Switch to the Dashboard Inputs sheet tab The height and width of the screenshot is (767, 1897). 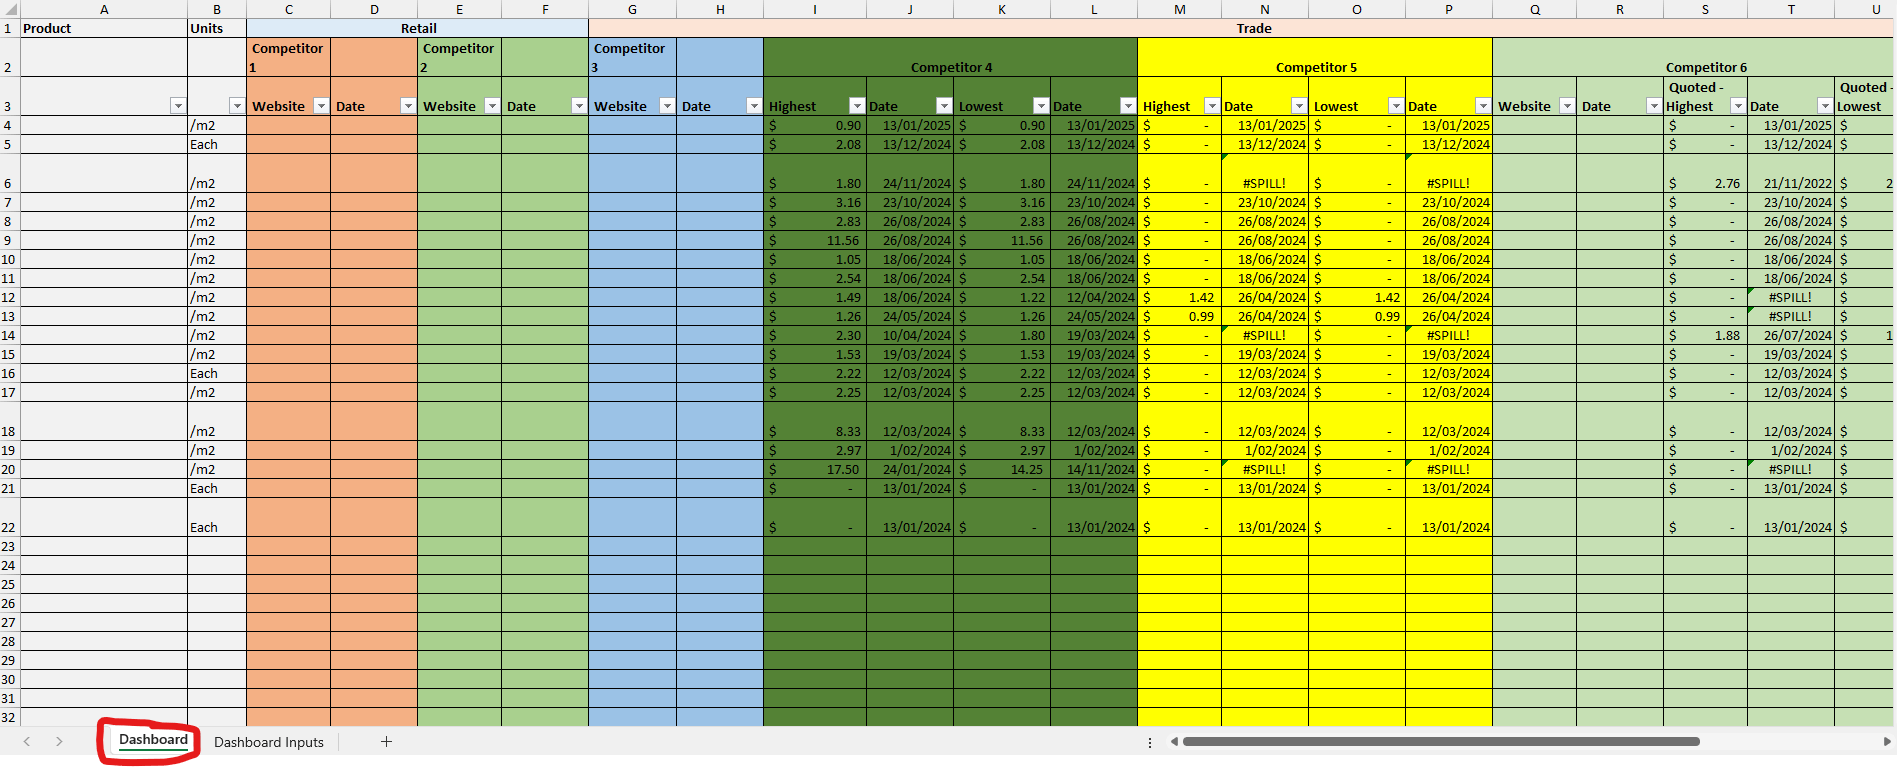(269, 742)
